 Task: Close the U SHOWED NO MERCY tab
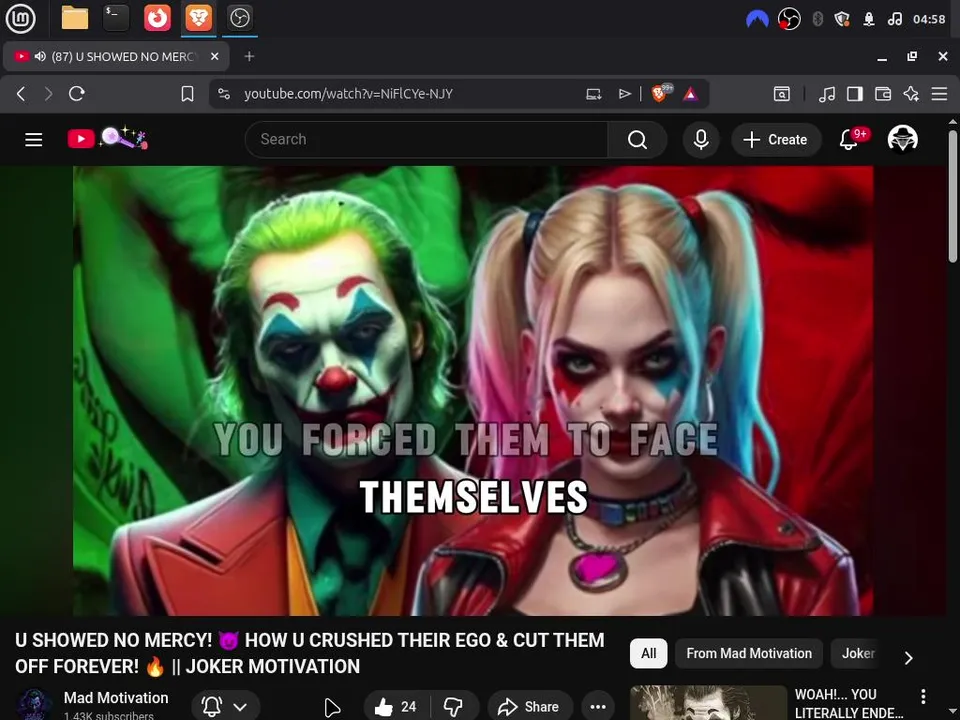point(214,56)
